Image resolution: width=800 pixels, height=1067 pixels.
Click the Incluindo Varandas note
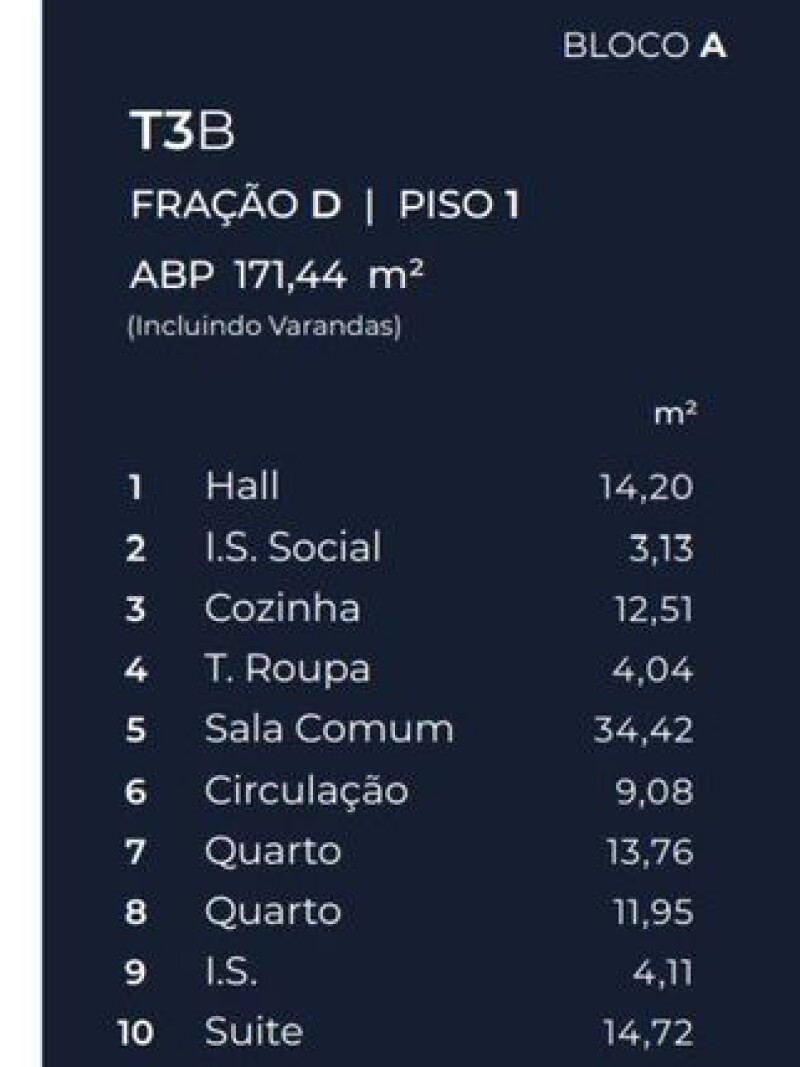pos(265,328)
